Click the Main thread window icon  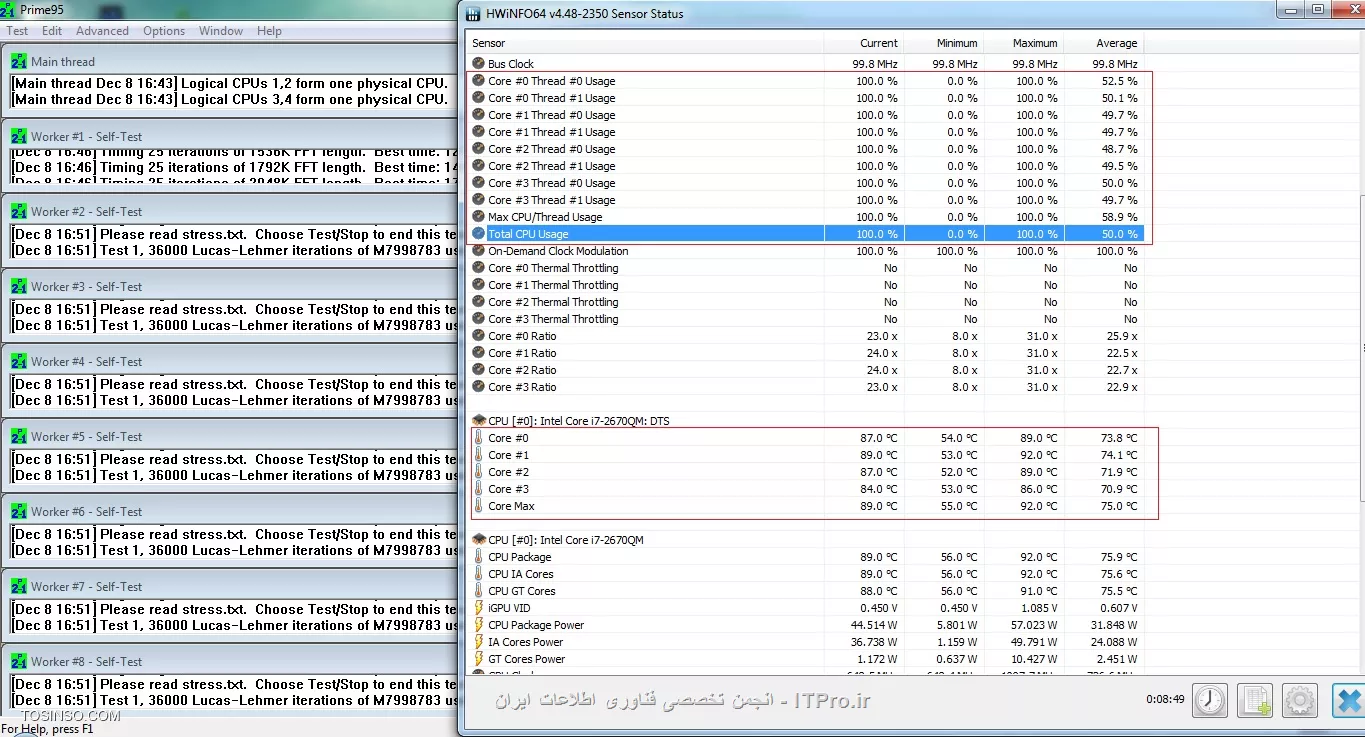(19, 61)
